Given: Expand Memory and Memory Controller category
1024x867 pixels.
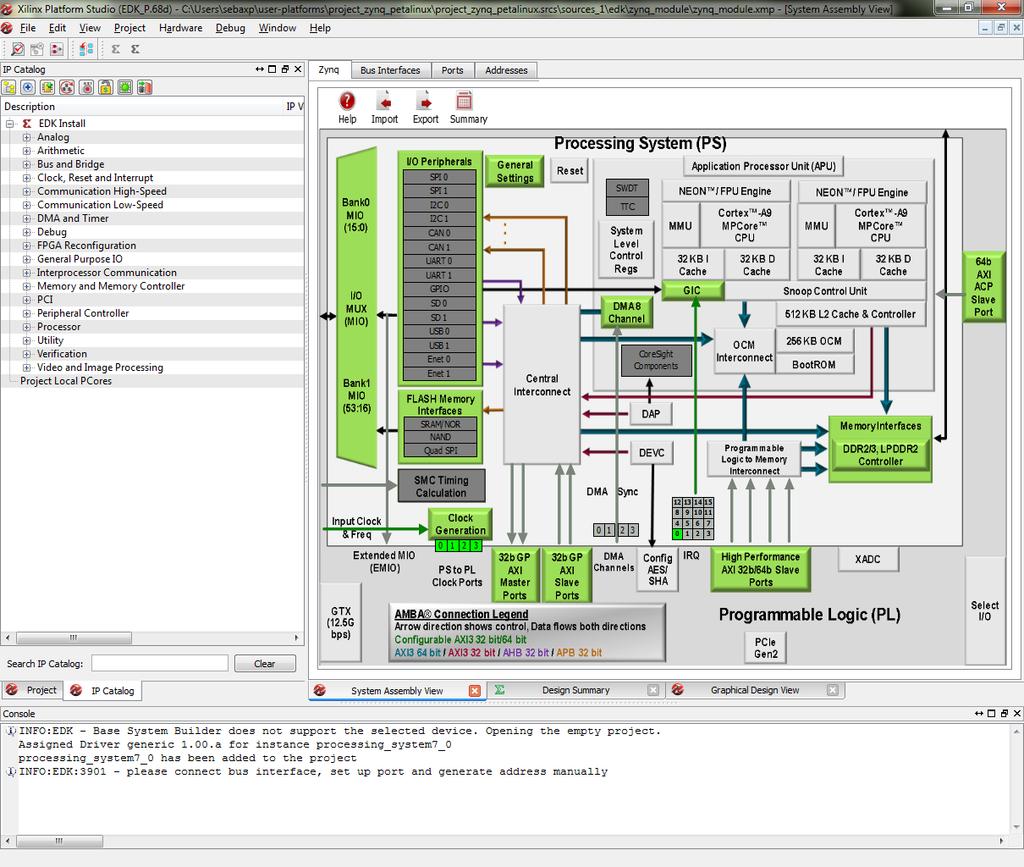Looking at the screenshot, I should (x=27, y=287).
